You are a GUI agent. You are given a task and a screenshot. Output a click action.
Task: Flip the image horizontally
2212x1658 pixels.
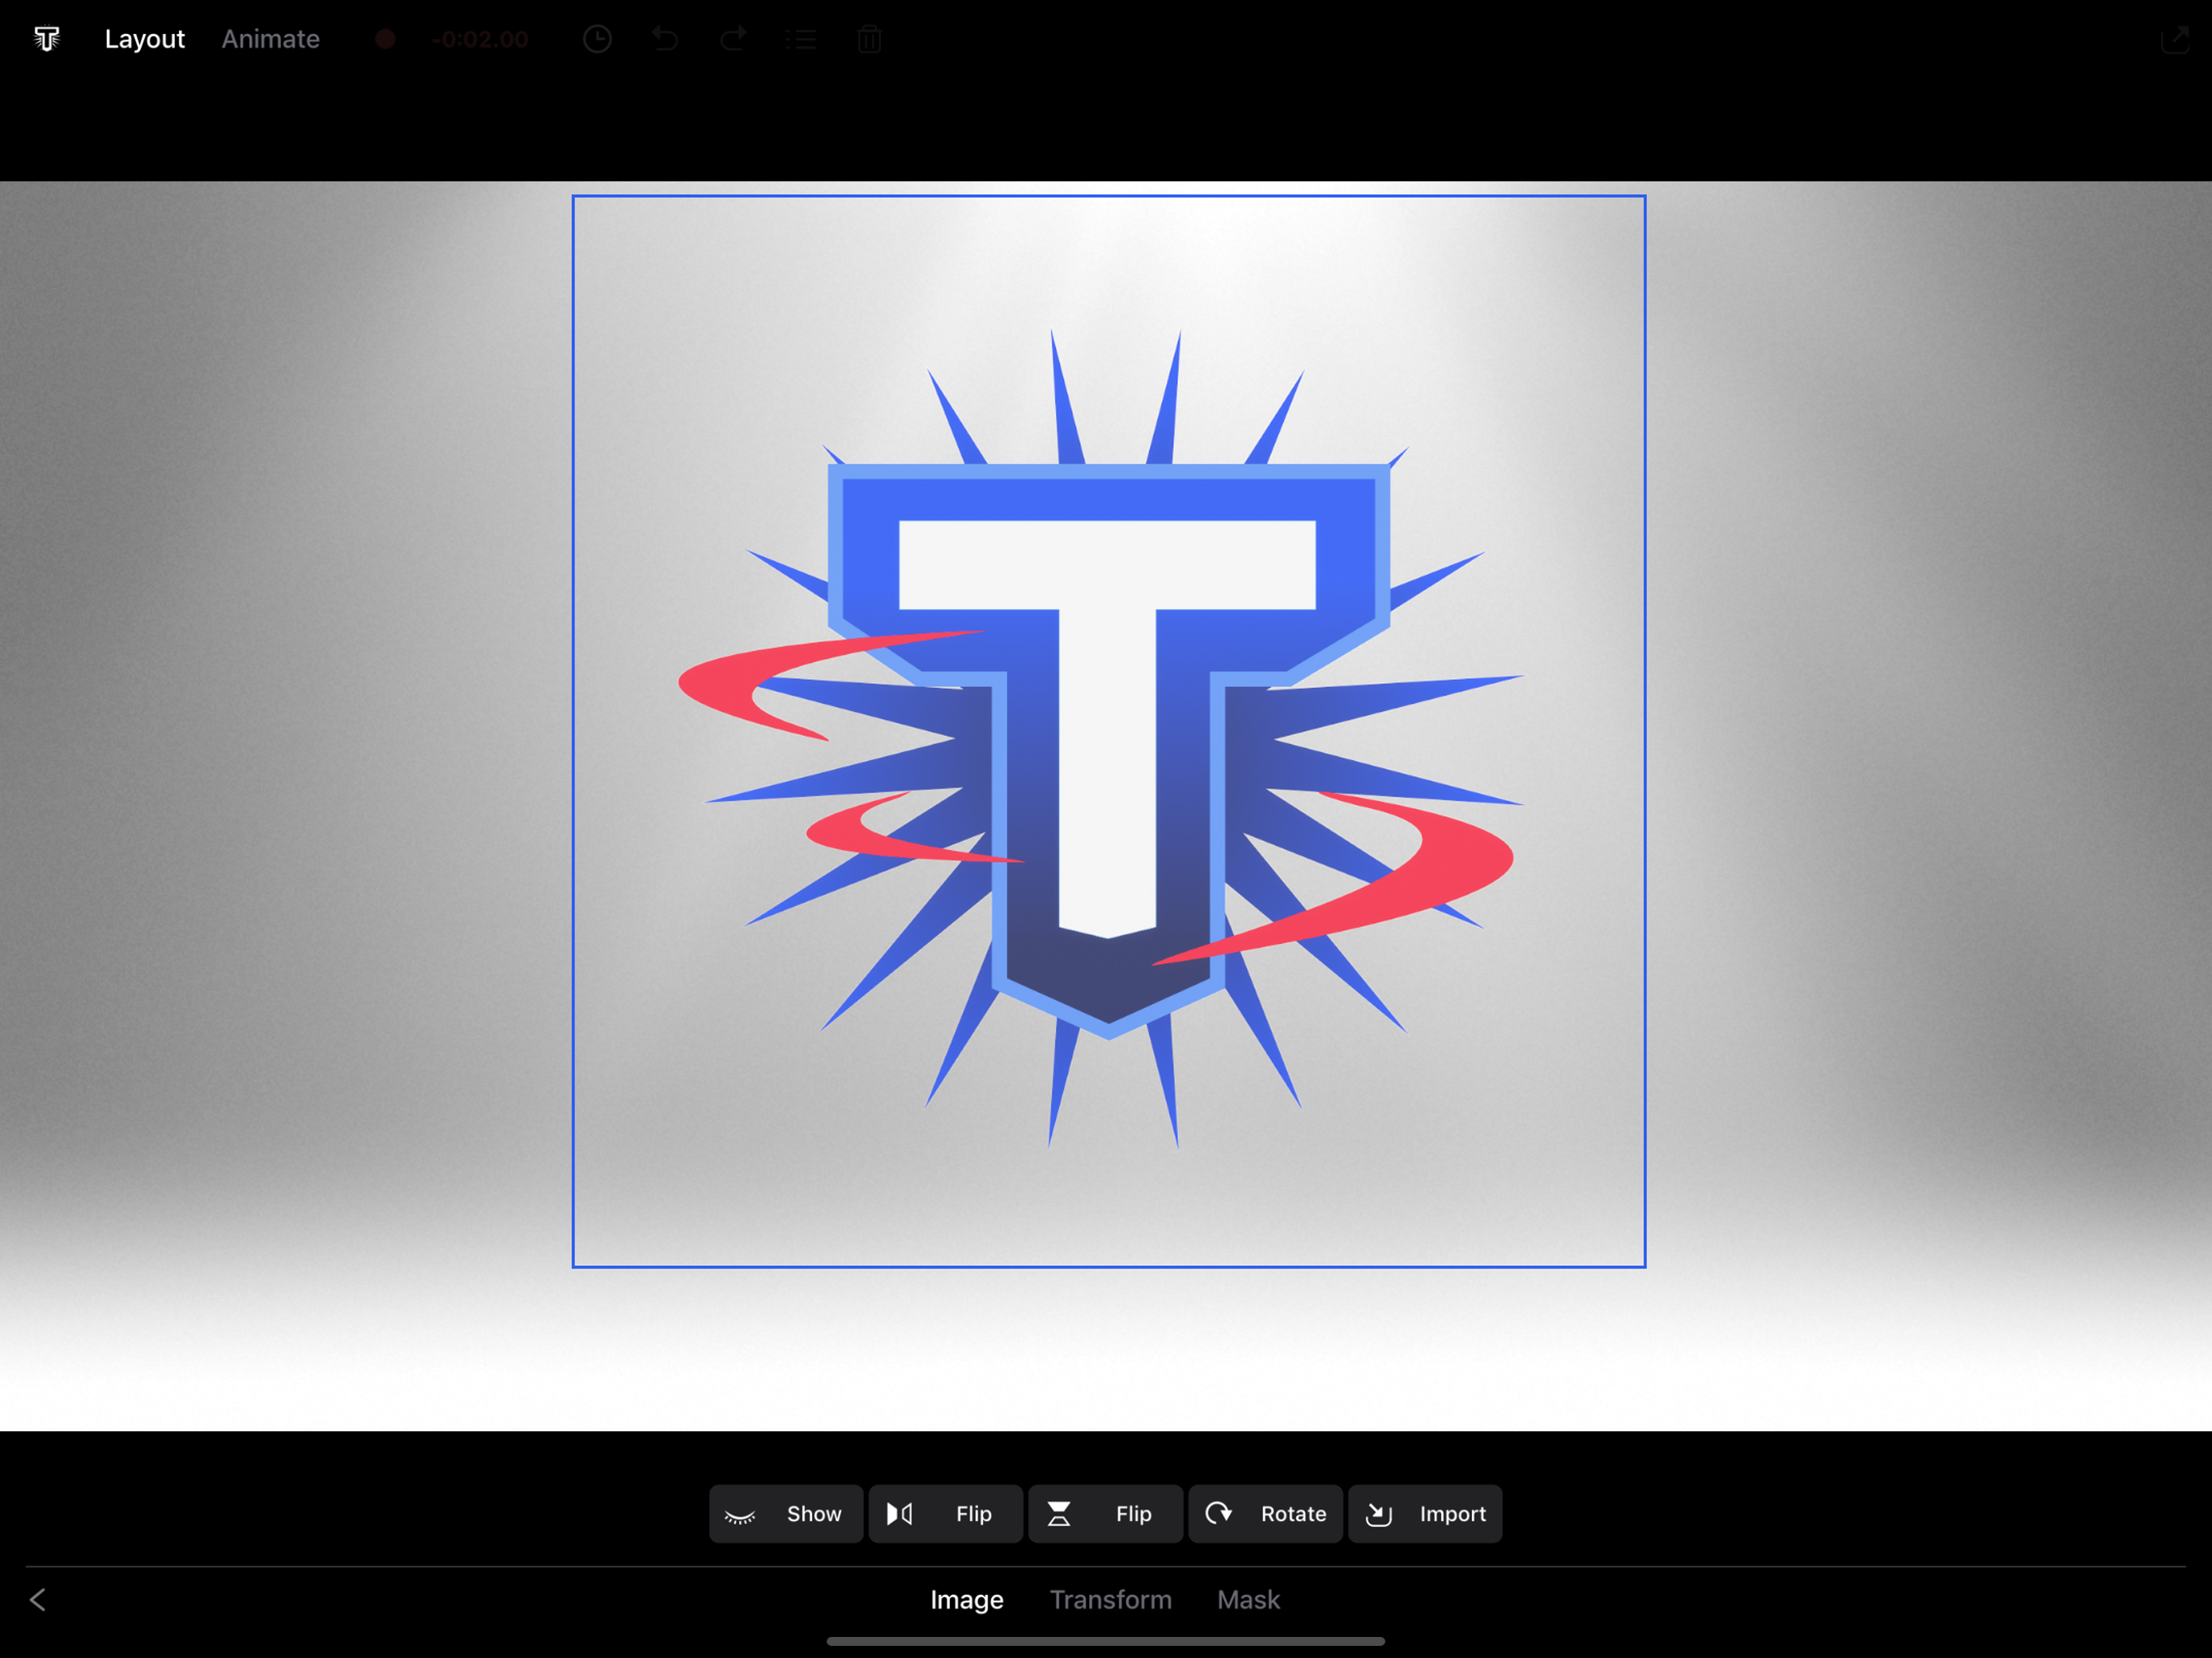(945, 1513)
